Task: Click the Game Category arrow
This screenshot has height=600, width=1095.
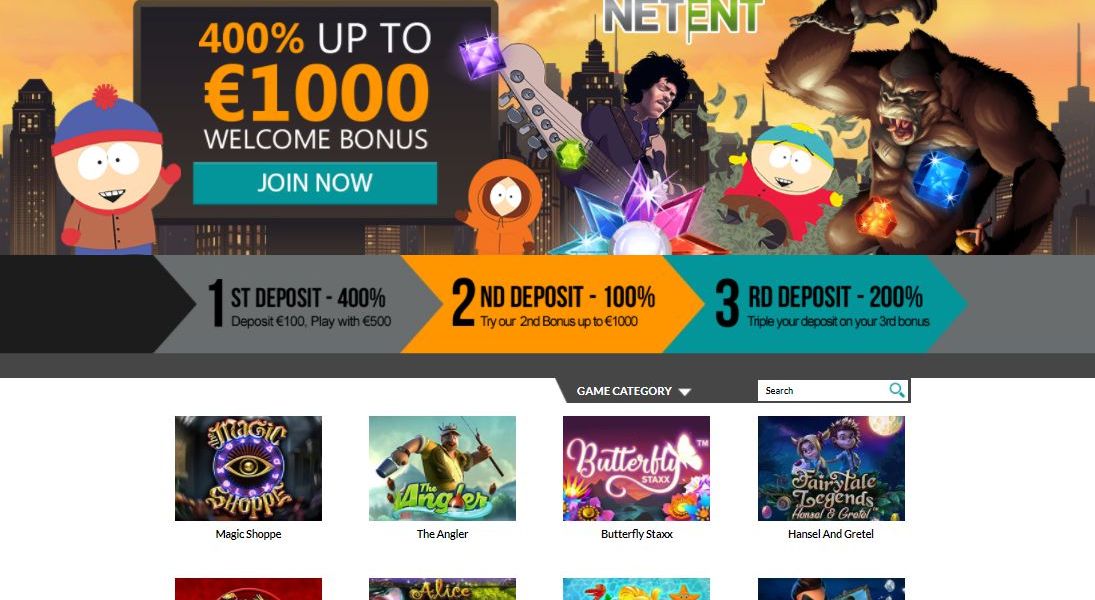Action: (684, 392)
